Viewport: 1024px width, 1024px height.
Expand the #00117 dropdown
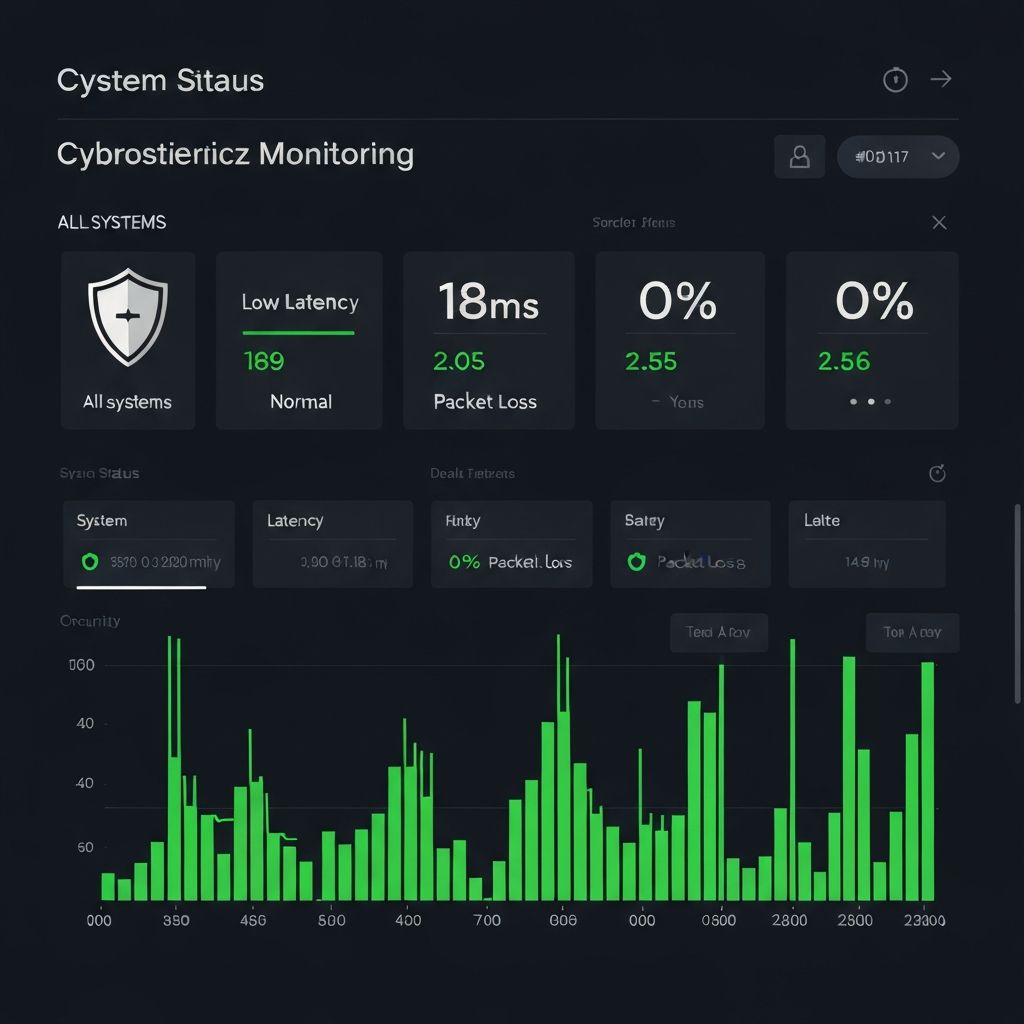pyautogui.click(x=897, y=157)
